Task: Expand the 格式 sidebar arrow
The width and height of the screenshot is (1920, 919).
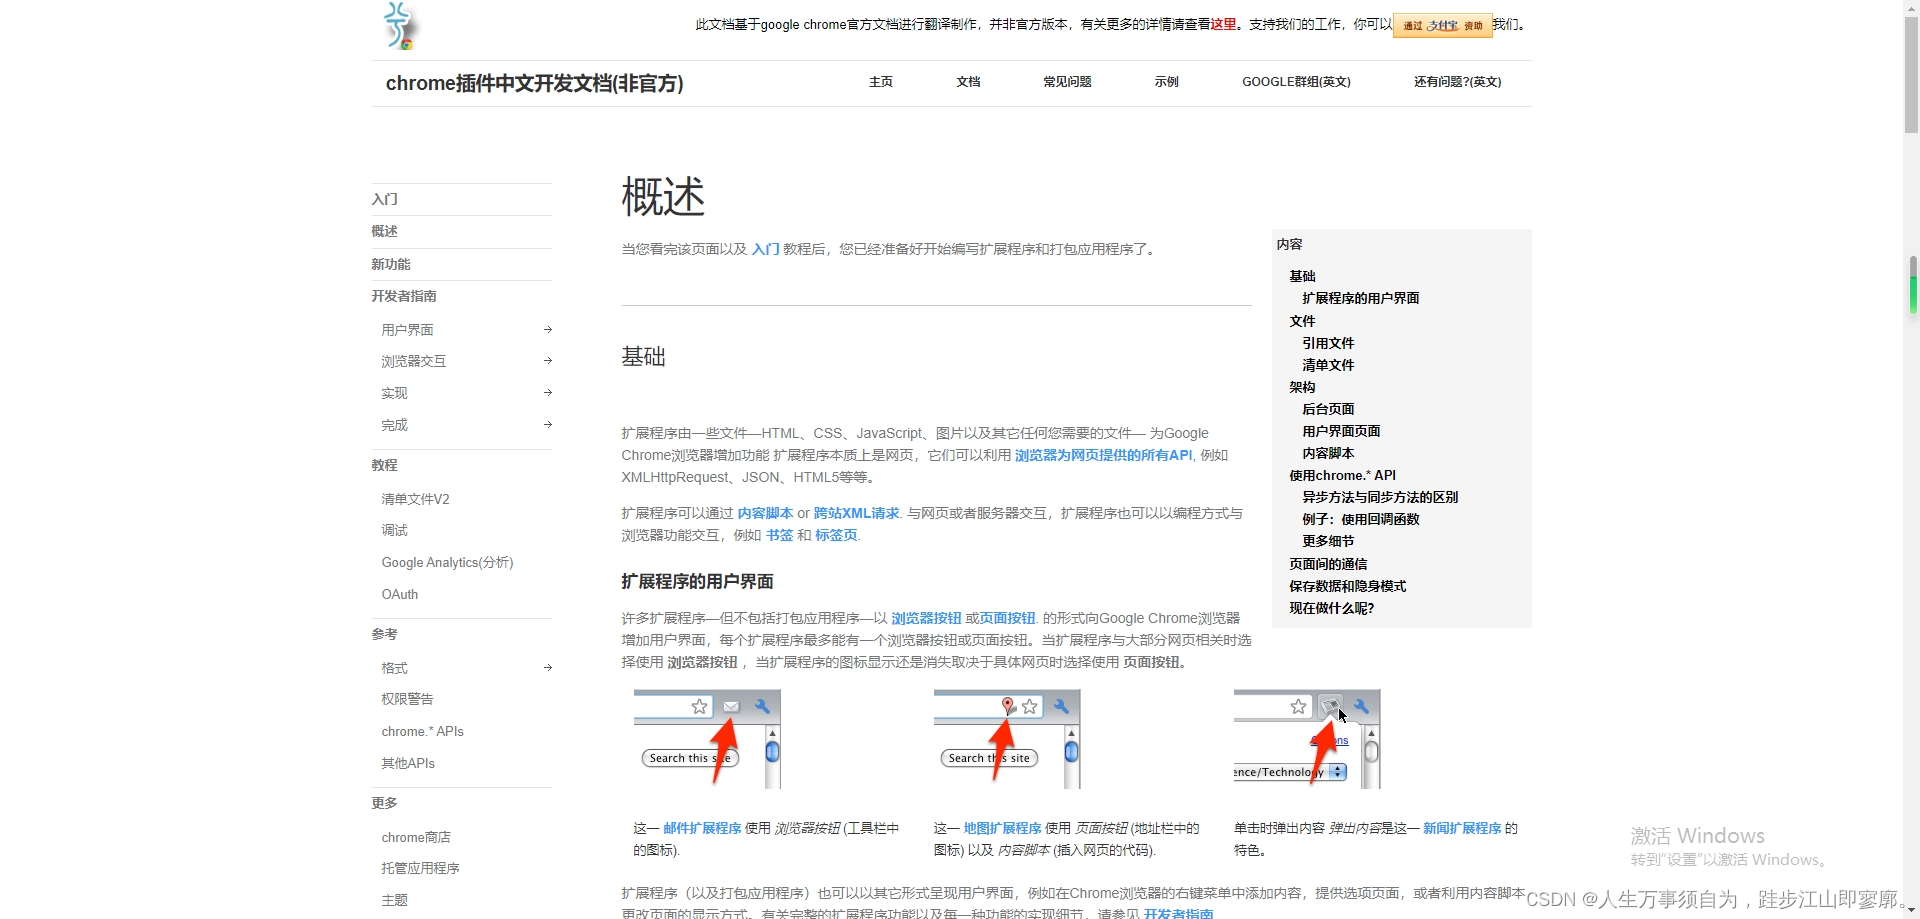Action: [547, 668]
